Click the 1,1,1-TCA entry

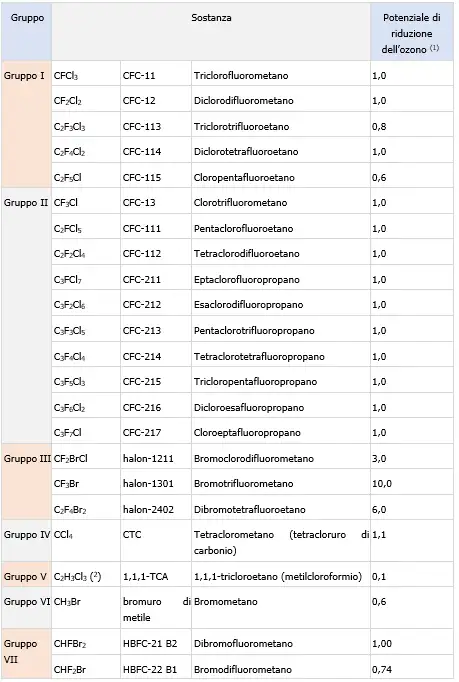point(145,577)
